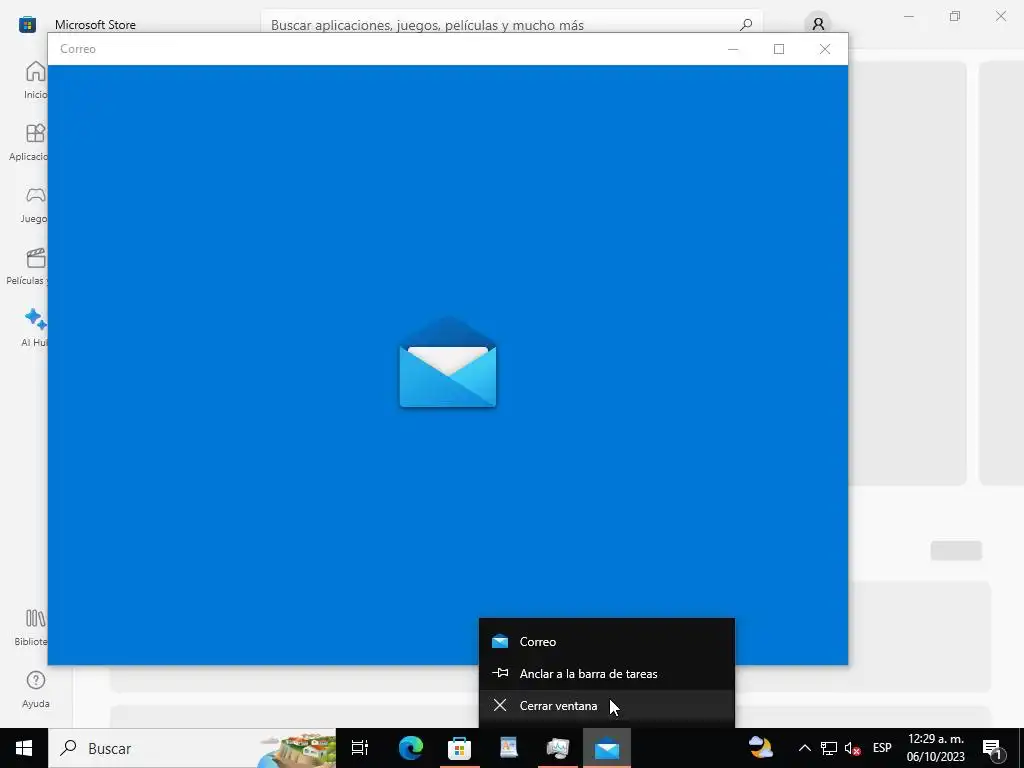
Task: Click the Correo mail taskbar icon
Action: (x=607, y=748)
